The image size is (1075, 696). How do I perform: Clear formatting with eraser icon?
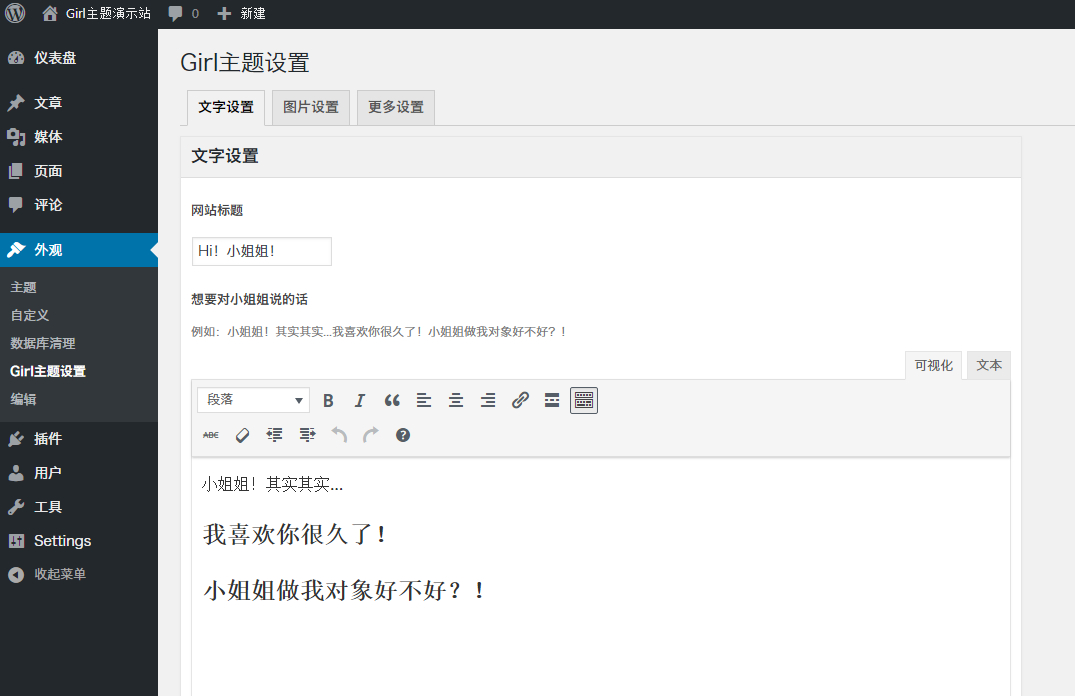click(x=243, y=435)
